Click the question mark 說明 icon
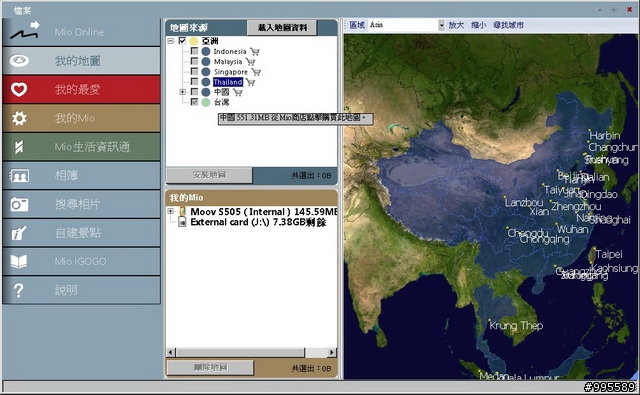640x395 pixels. pyautogui.click(x=18, y=290)
